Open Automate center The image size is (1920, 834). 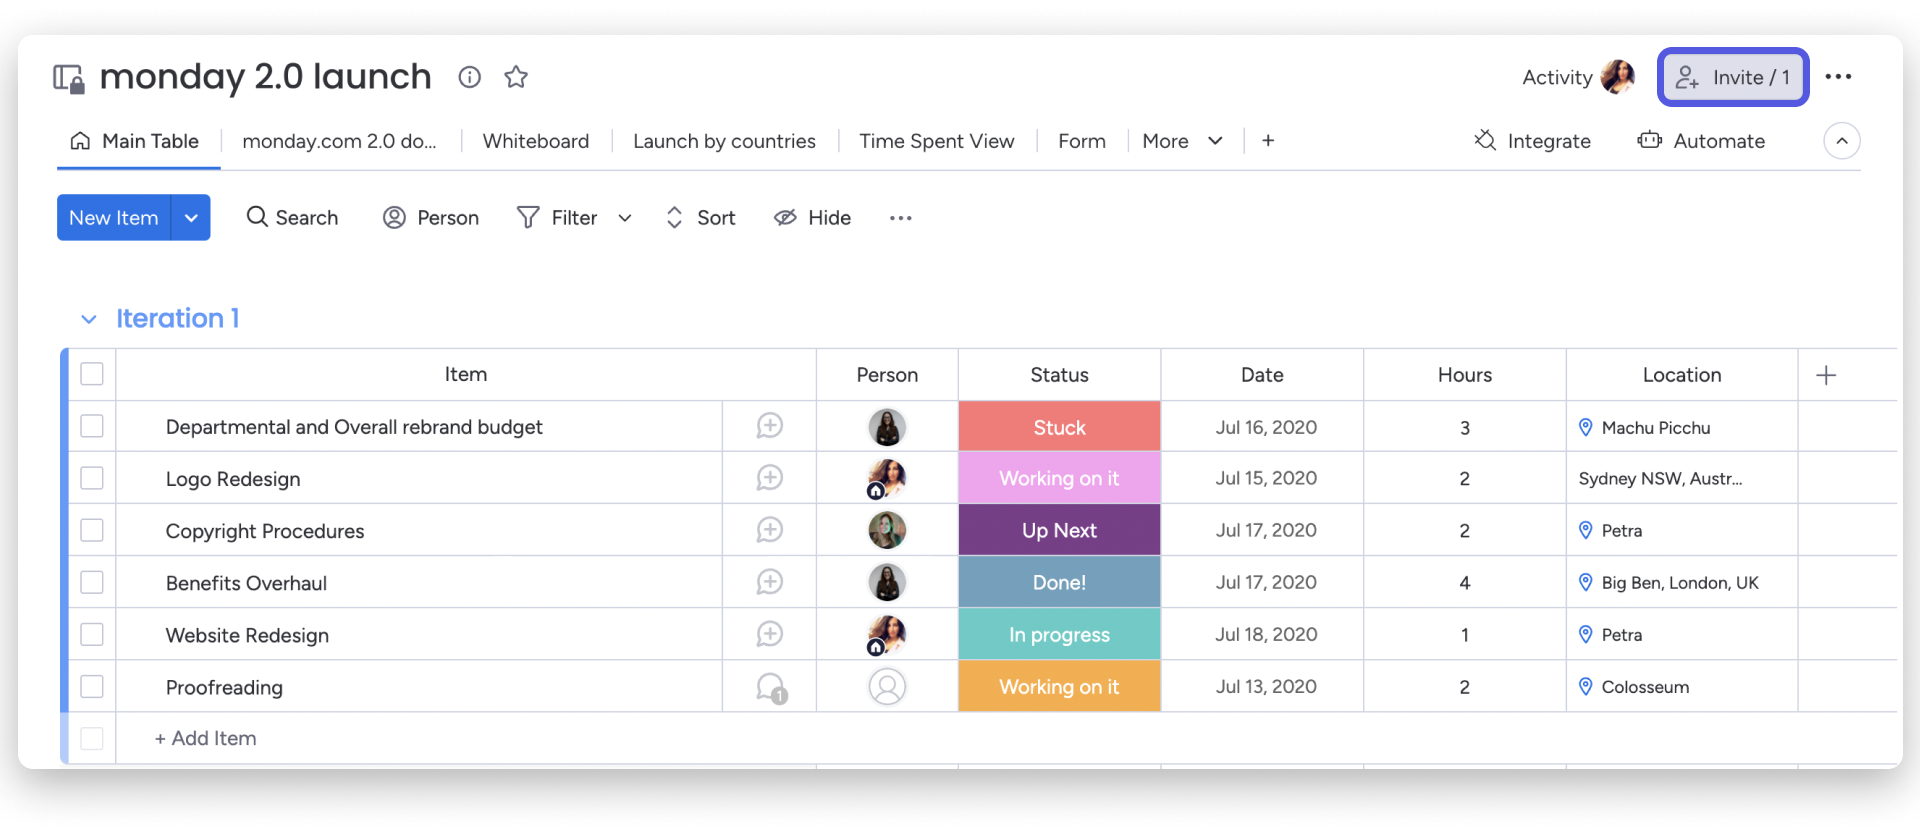tap(1701, 141)
